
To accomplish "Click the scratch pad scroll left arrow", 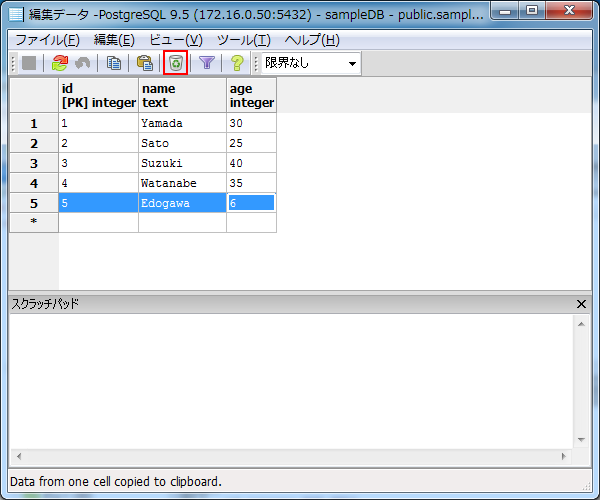I will (19, 456).
